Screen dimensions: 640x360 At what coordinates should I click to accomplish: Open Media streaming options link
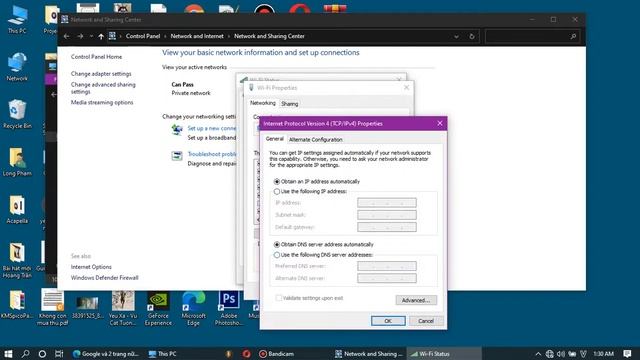102,102
